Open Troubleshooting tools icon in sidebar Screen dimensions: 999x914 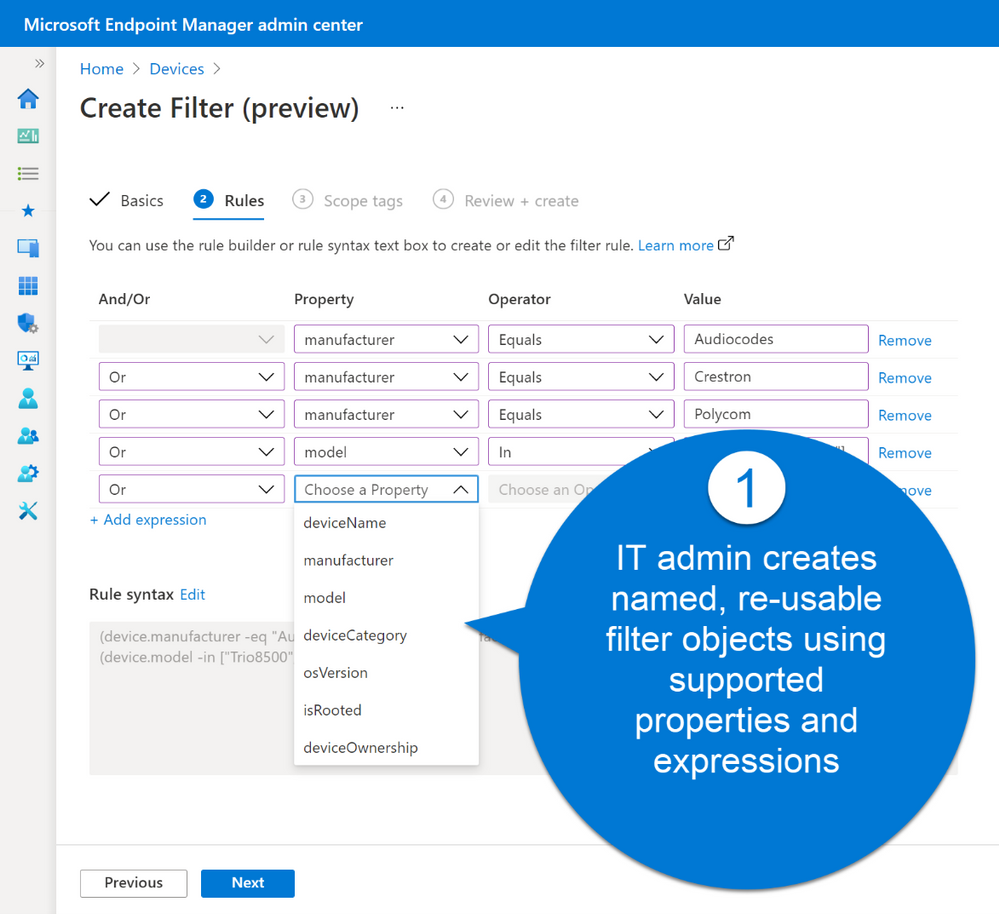pos(28,510)
